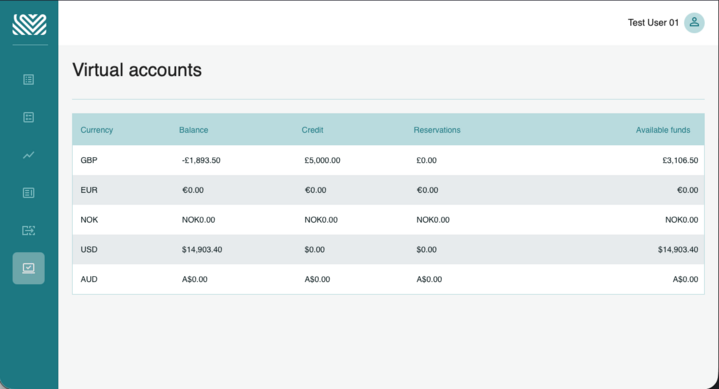Click USD credit $0.00

point(315,250)
